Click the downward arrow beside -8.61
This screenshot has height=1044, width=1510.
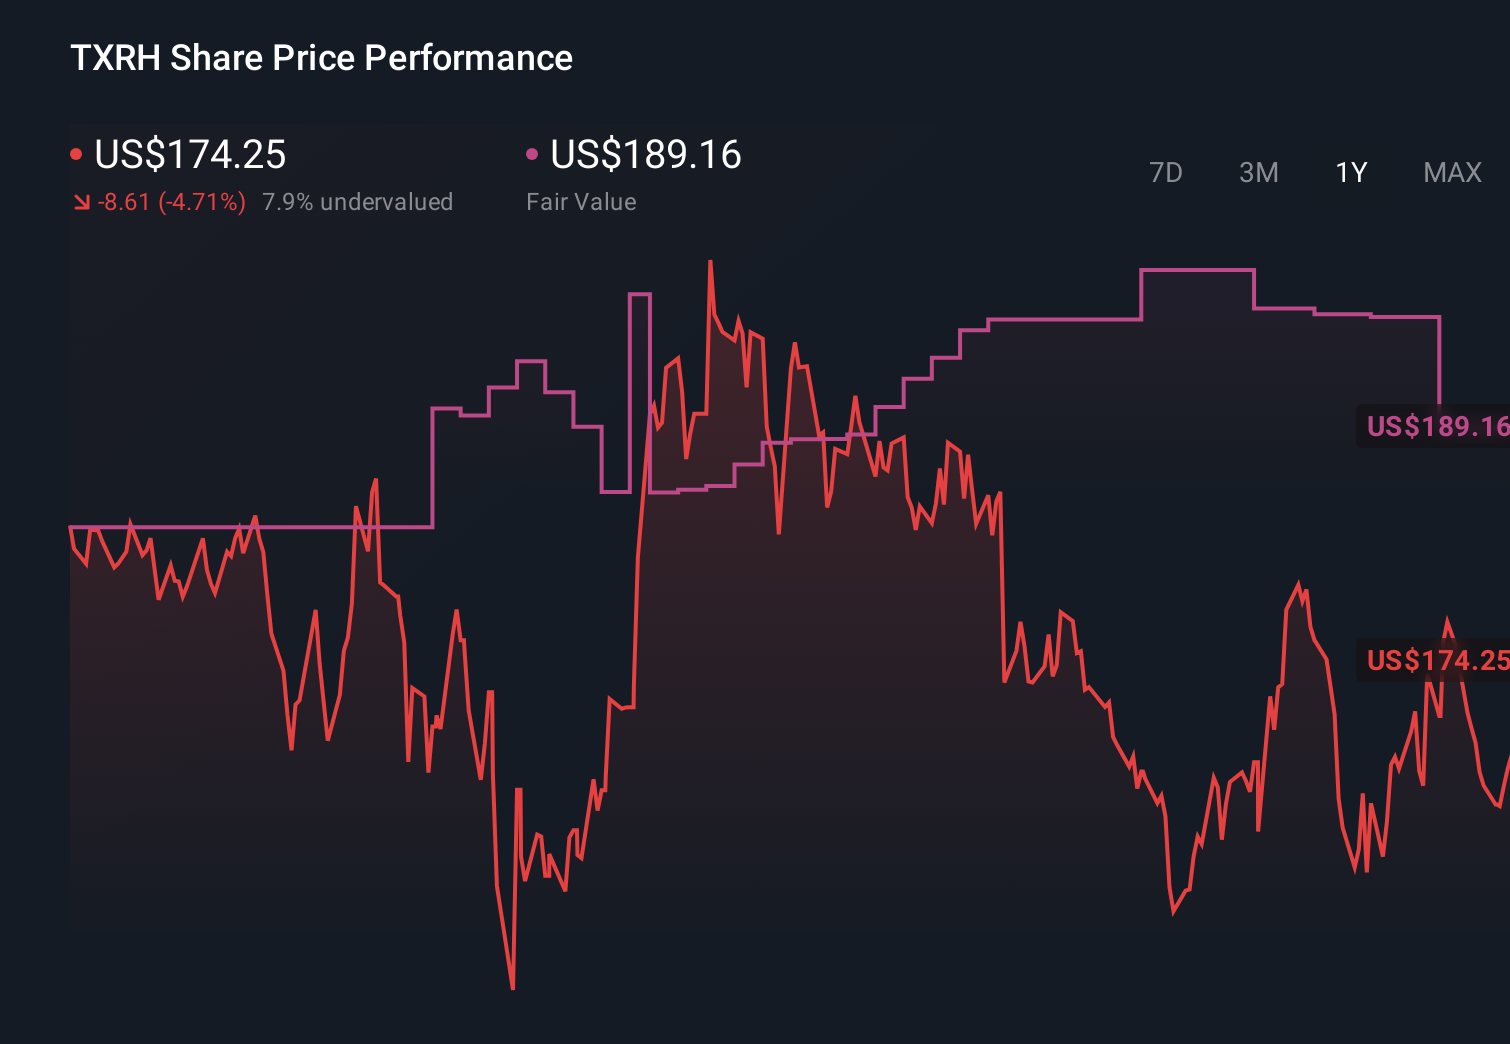point(81,202)
